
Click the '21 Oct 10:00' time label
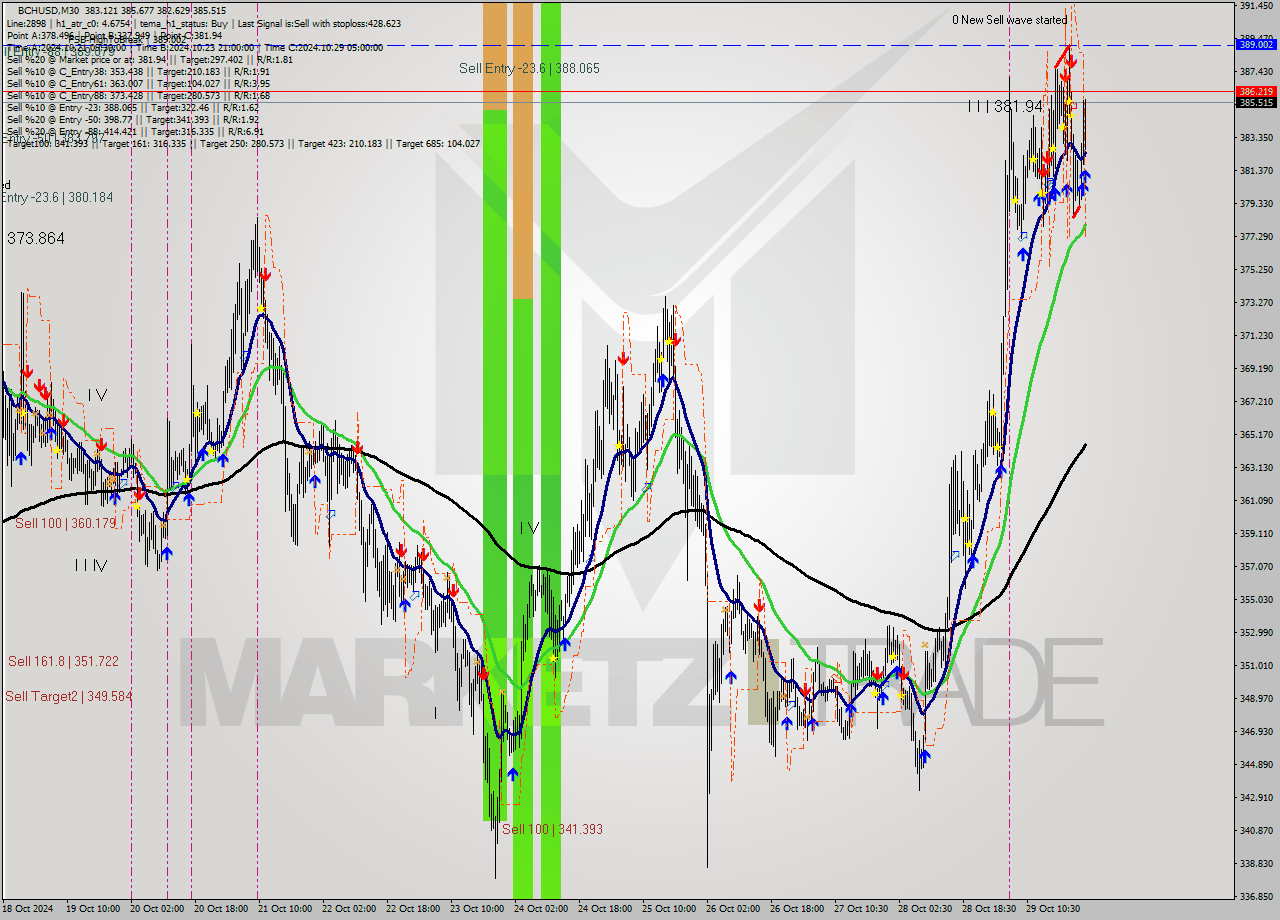point(285,909)
